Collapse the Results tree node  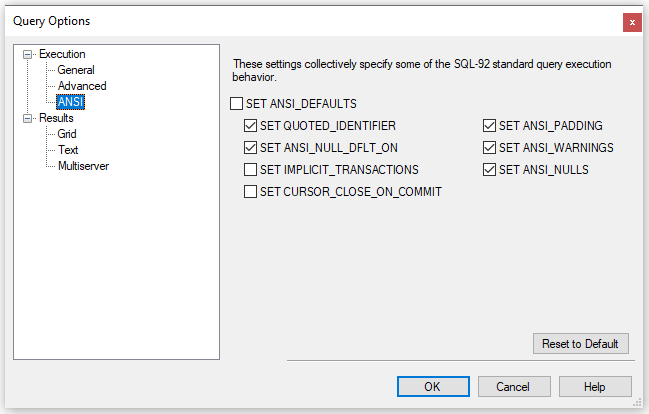[29, 118]
